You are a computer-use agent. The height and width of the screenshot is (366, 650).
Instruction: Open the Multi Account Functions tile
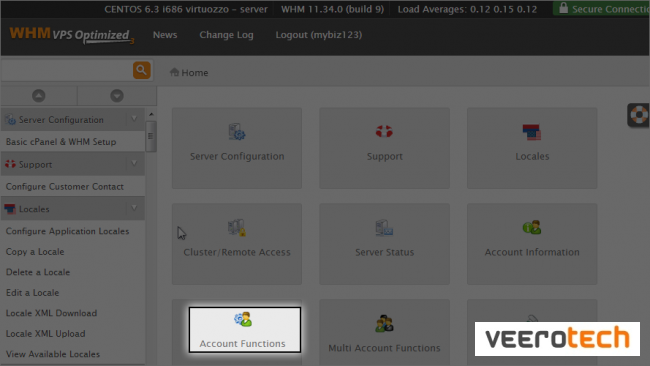384,333
